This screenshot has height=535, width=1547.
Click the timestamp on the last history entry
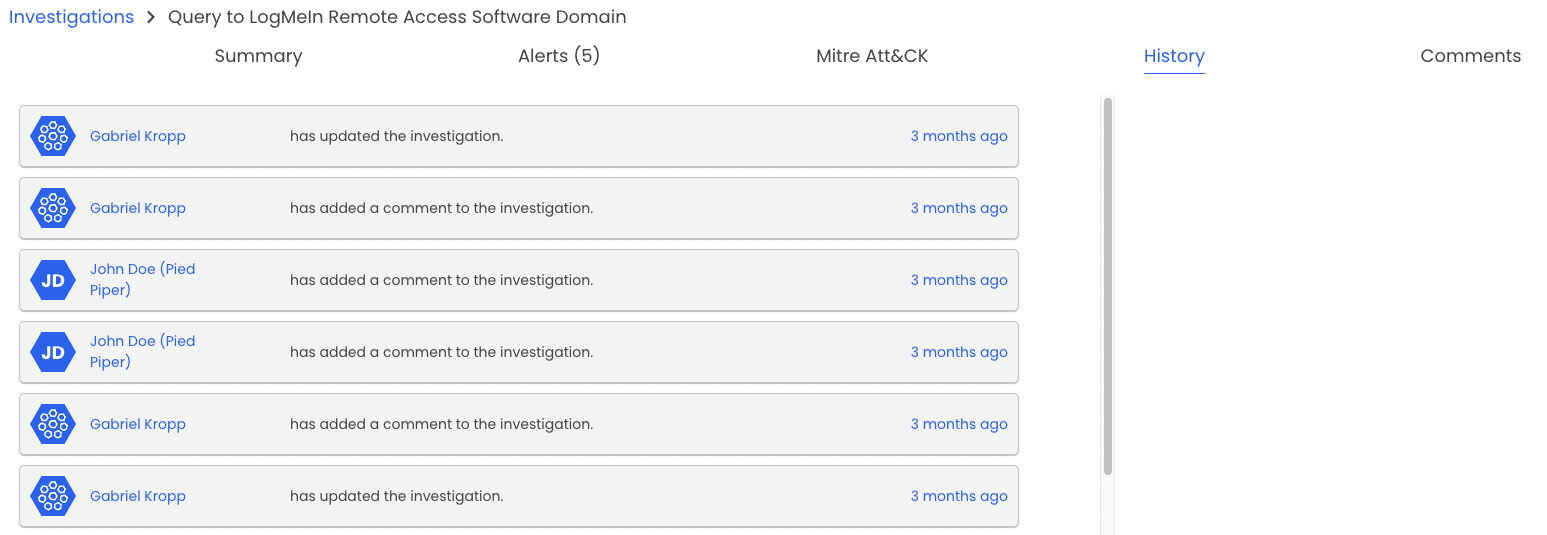(959, 496)
